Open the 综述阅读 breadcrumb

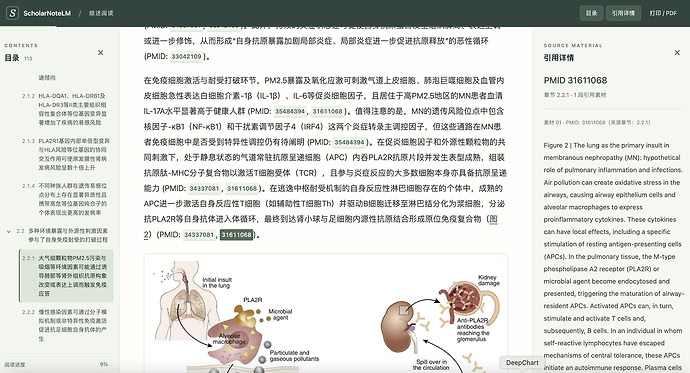coord(101,13)
